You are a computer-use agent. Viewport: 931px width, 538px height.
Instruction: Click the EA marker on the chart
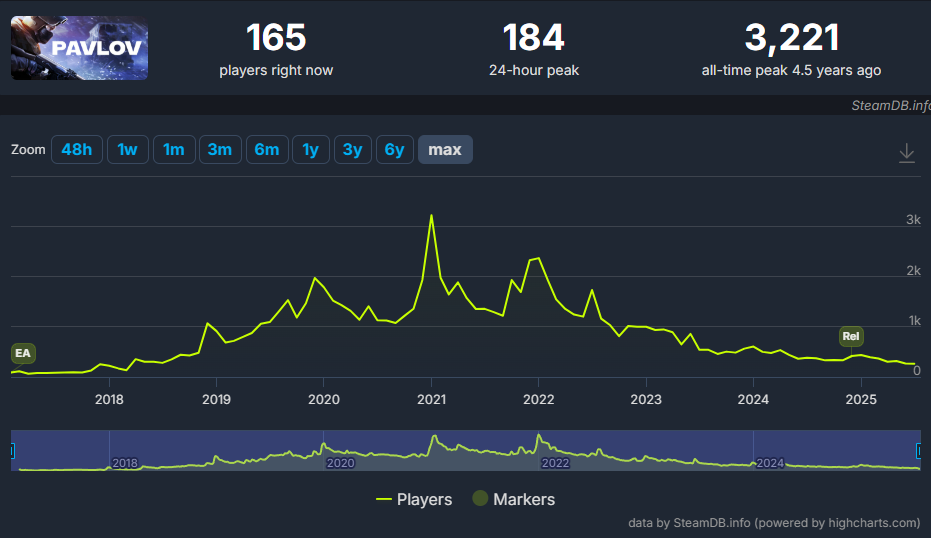tap(23, 353)
